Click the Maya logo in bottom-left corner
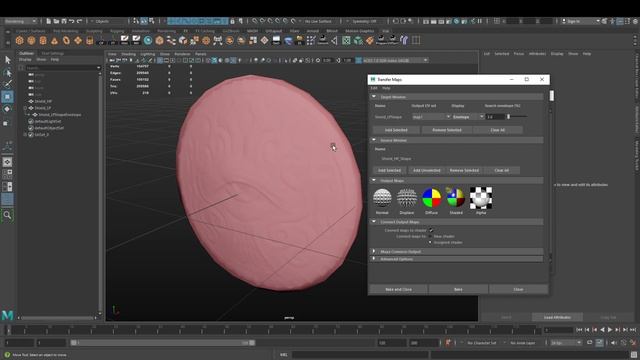640x360 pixels. (x=8, y=315)
